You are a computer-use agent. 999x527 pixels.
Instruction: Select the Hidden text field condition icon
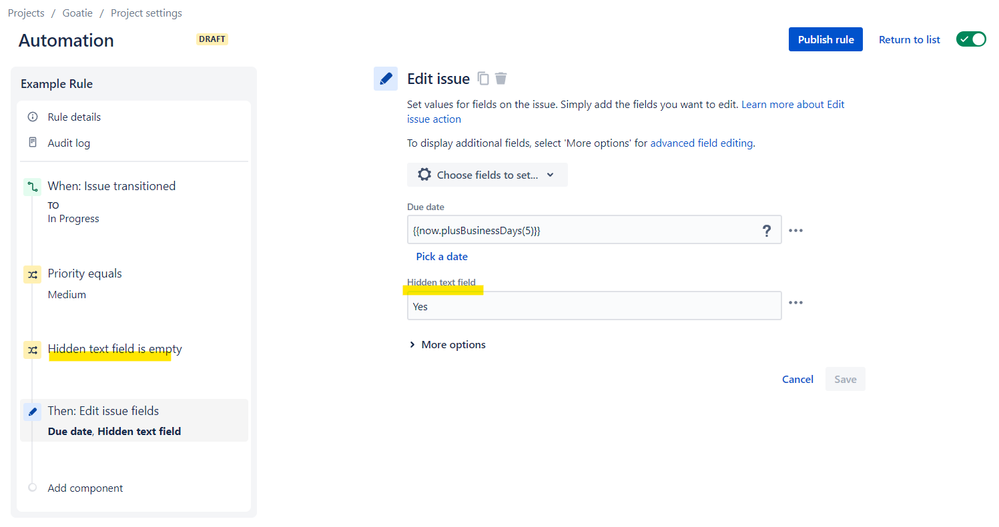(x=32, y=350)
